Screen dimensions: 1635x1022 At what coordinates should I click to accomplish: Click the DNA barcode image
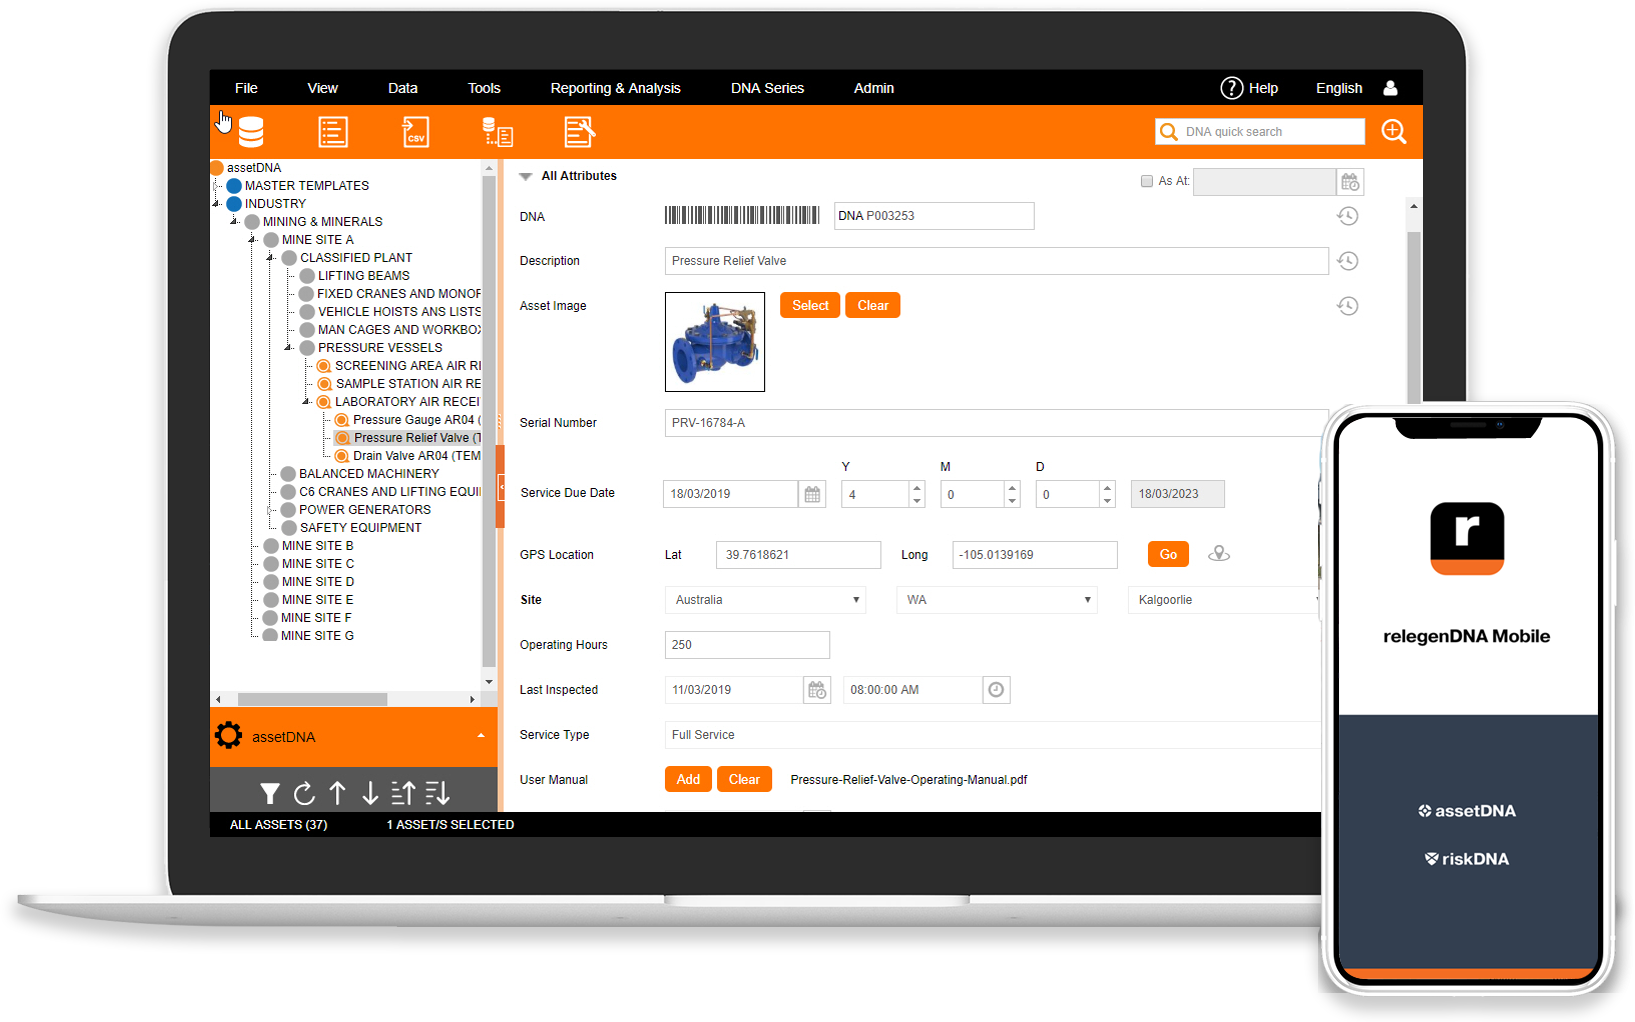pos(742,215)
